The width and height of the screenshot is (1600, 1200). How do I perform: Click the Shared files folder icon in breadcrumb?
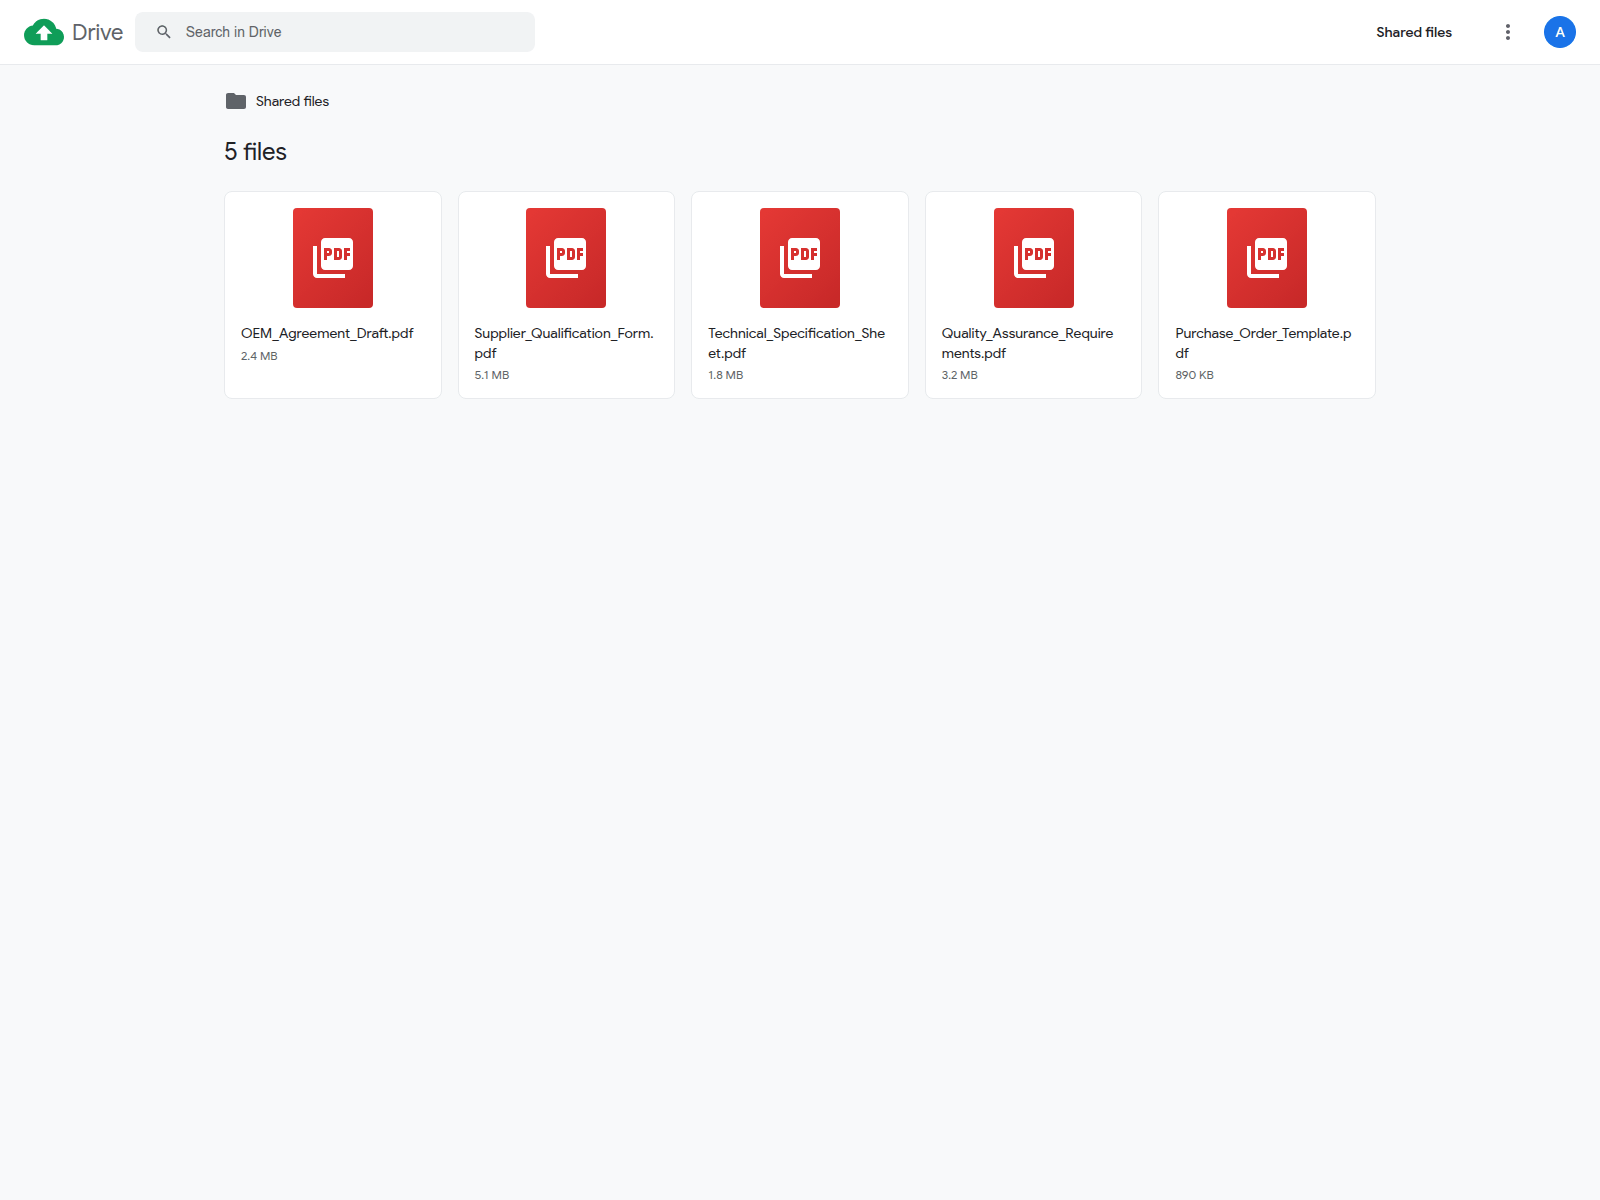(236, 101)
